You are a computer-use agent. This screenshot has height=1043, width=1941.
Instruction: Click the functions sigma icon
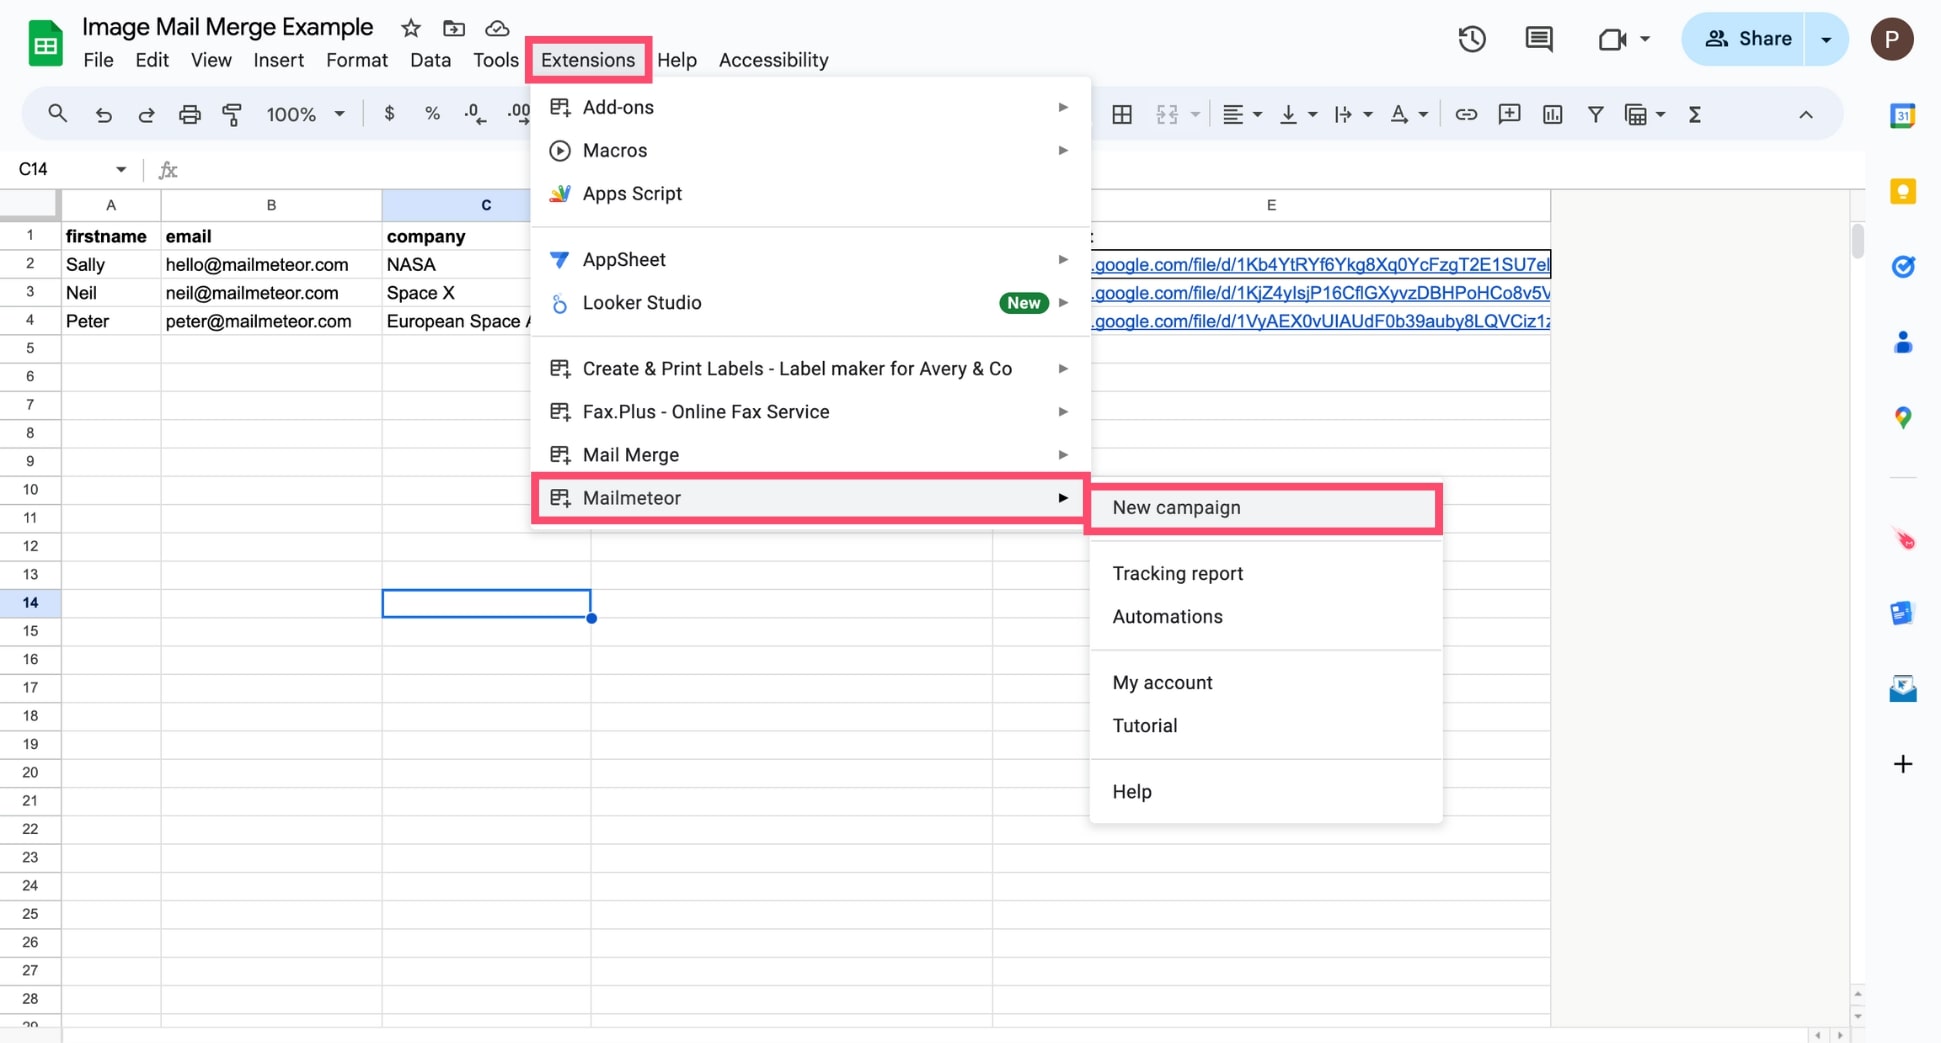click(x=1695, y=114)
